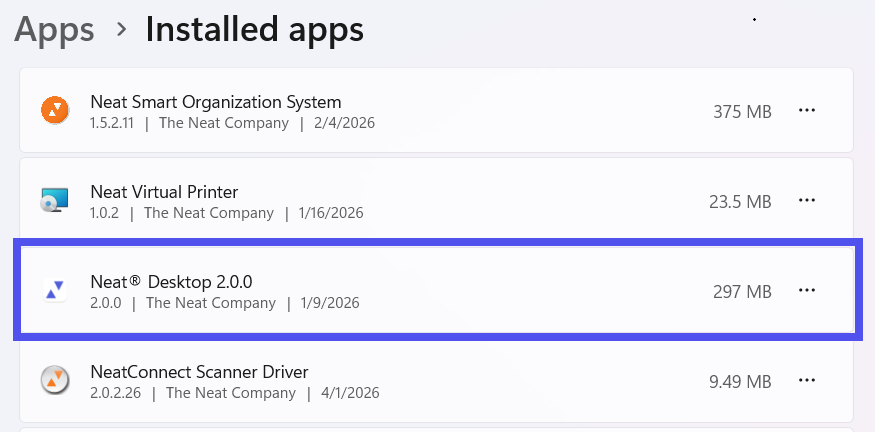The image size is (875, 432).
Task: Click the 297 MB size value
Action: pos(742,291)
